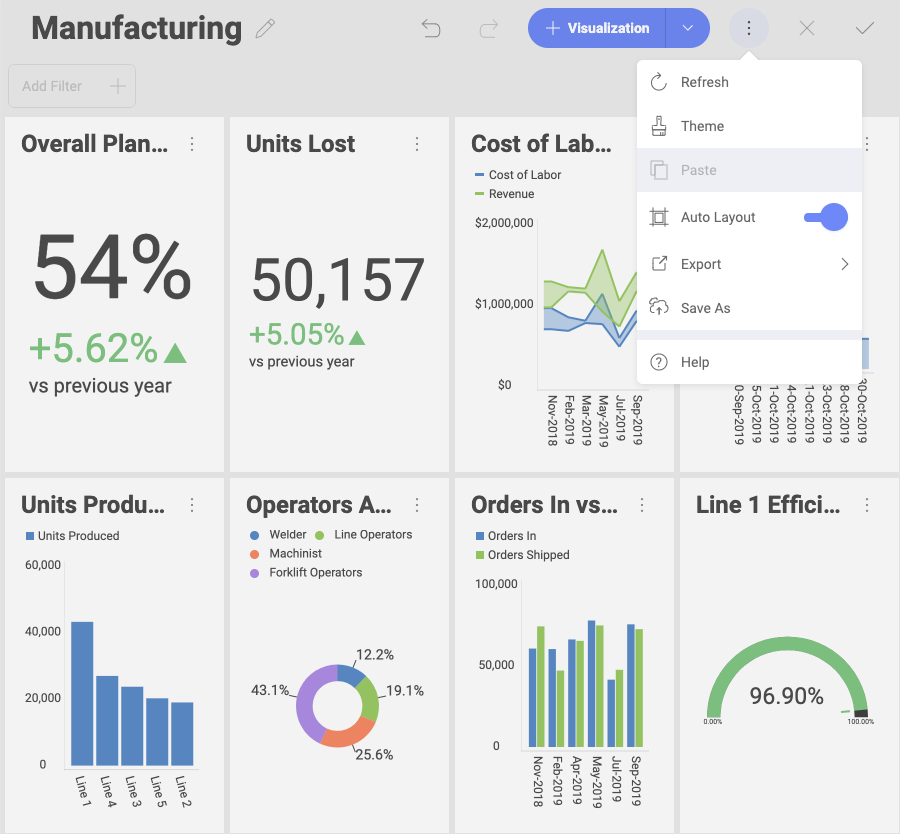Expand the Export submenu chevron
The height and width of the screenshot is (834, 900).
tap(844, 264)
